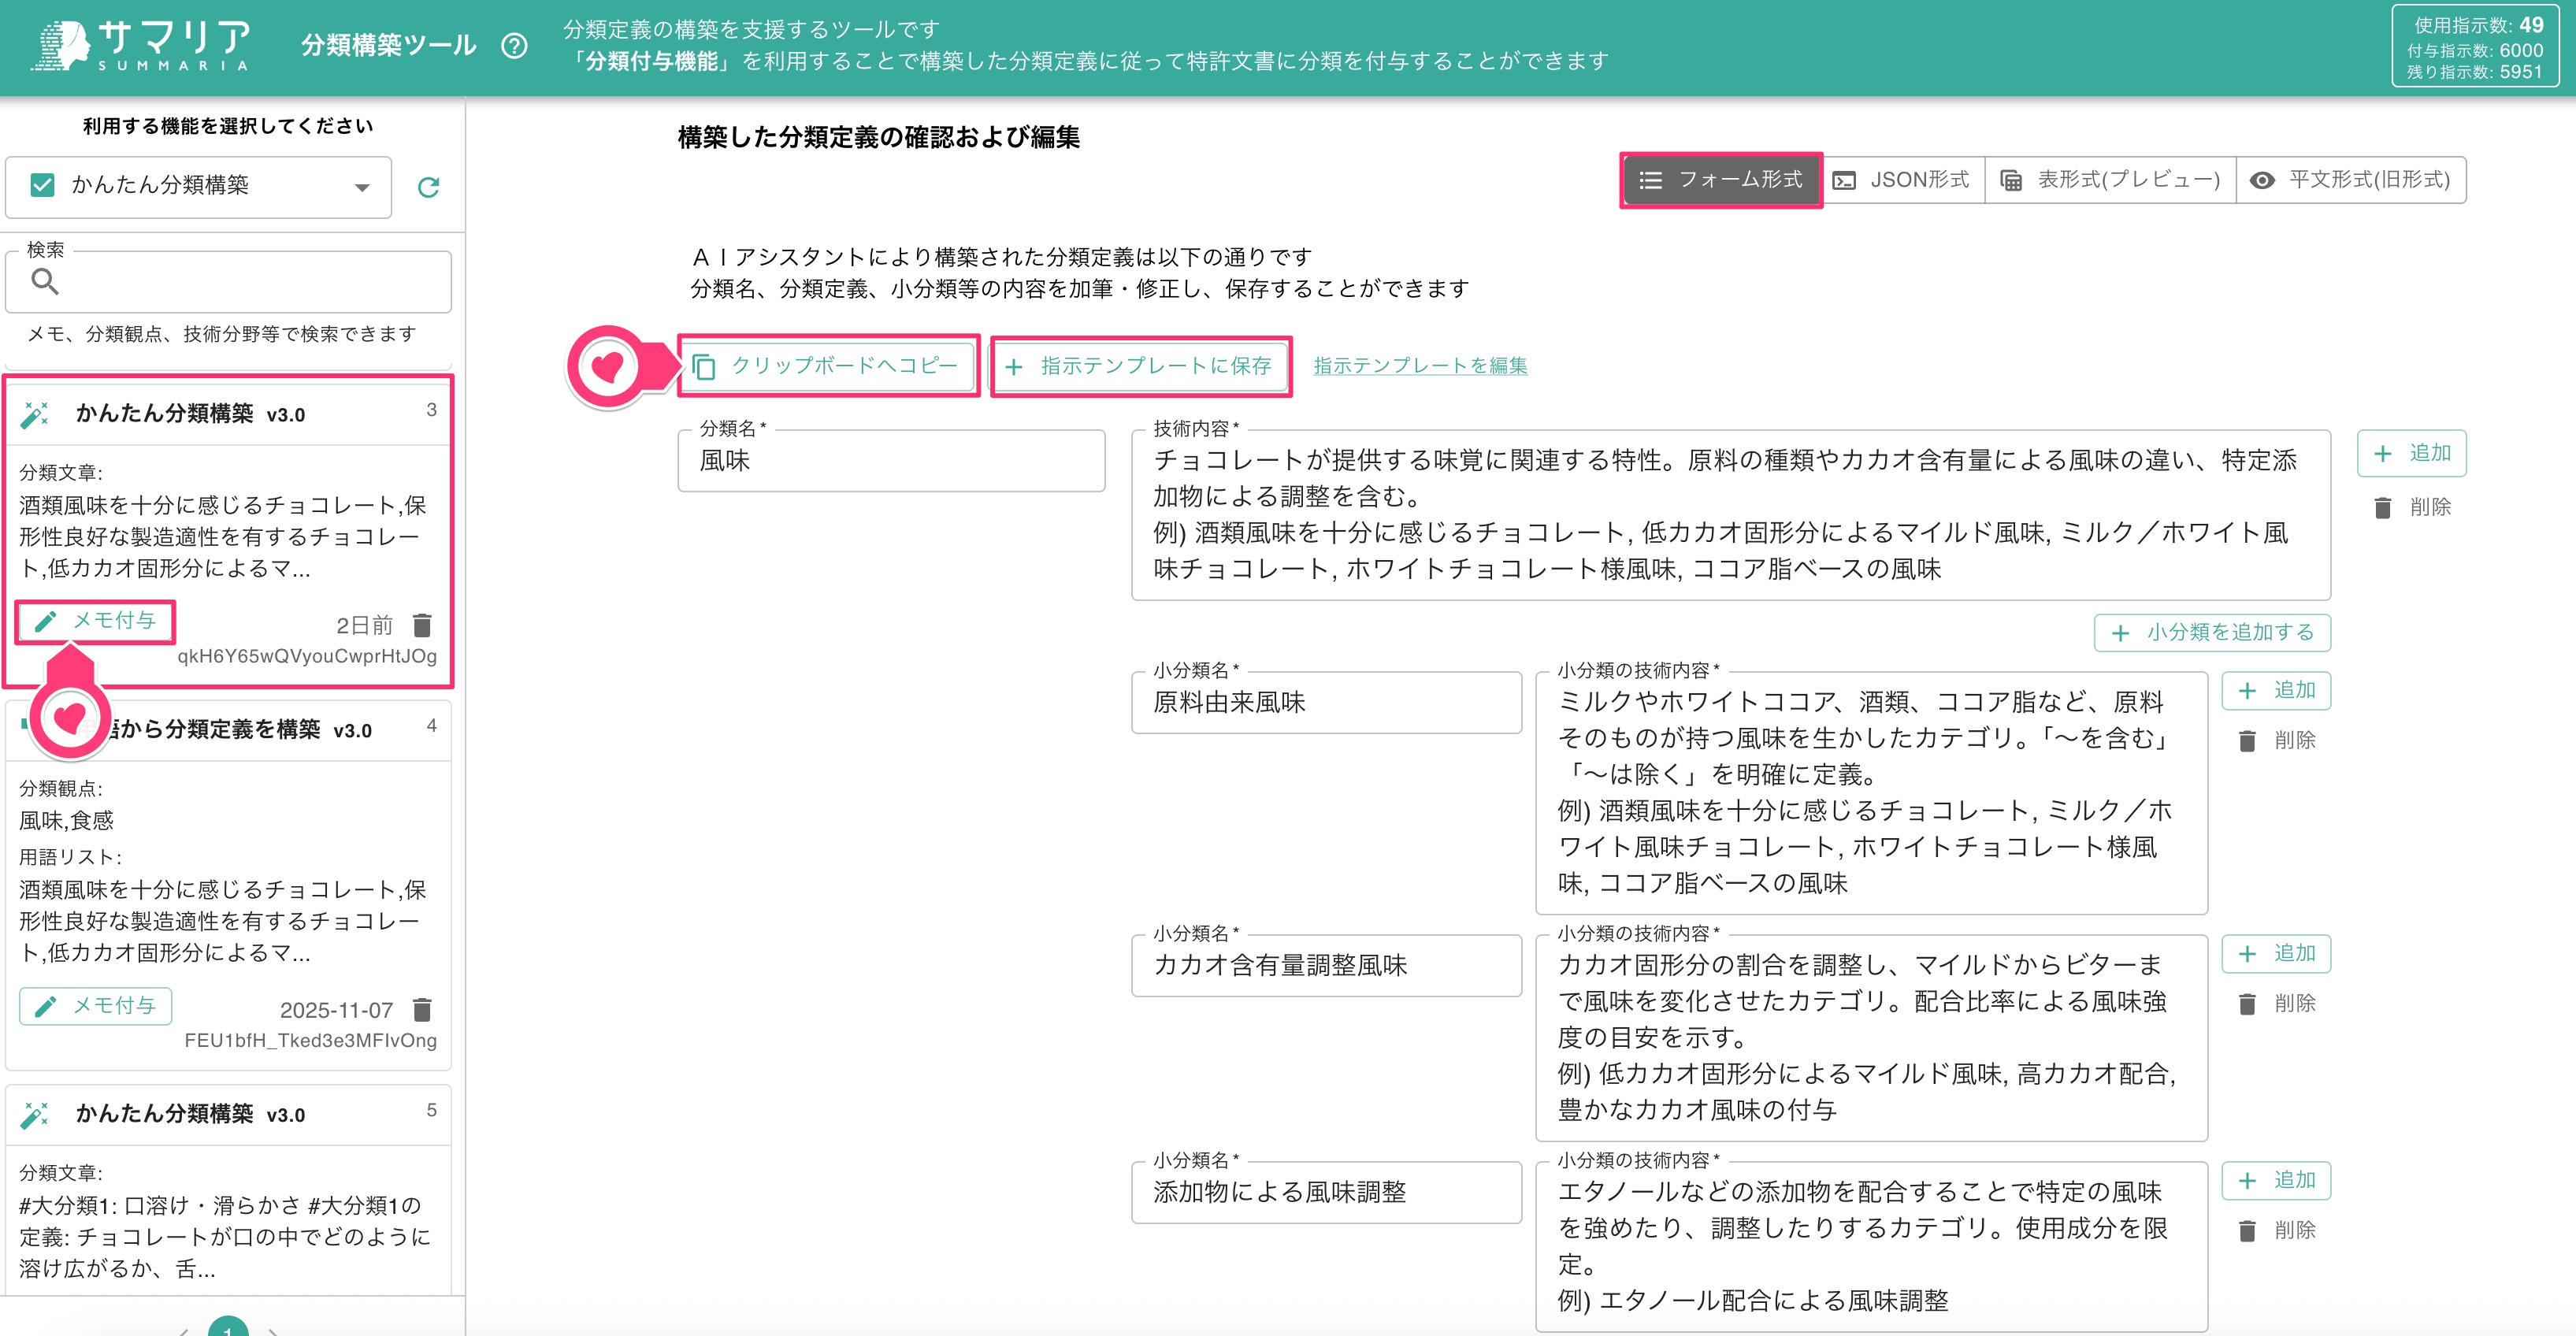Edit the 分類名 field 風味
This screenshot has height=1336, width=2576.
[x=891, y=461]
